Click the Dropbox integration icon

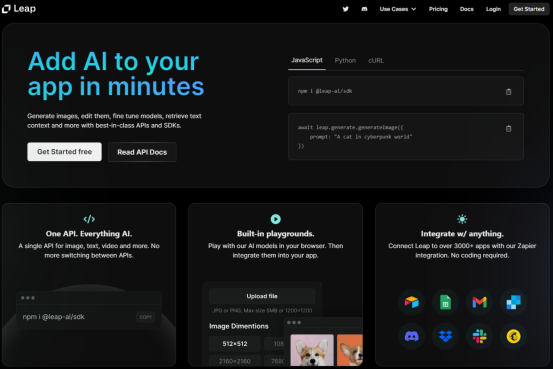click(445, 336)
